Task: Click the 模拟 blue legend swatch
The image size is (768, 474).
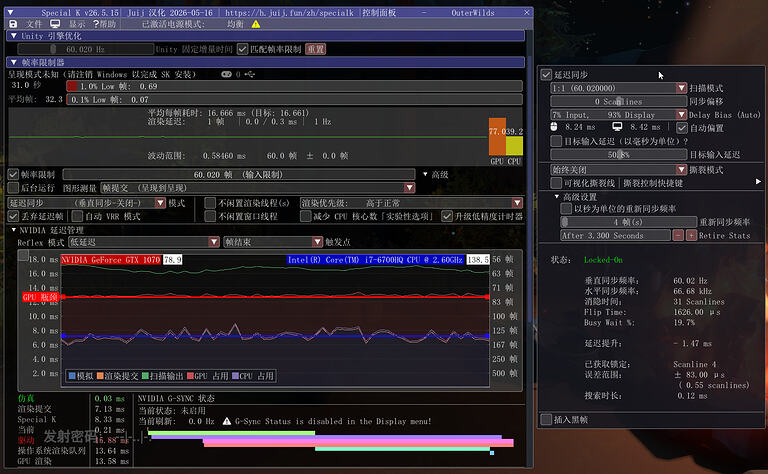Action: coord(72,376)
